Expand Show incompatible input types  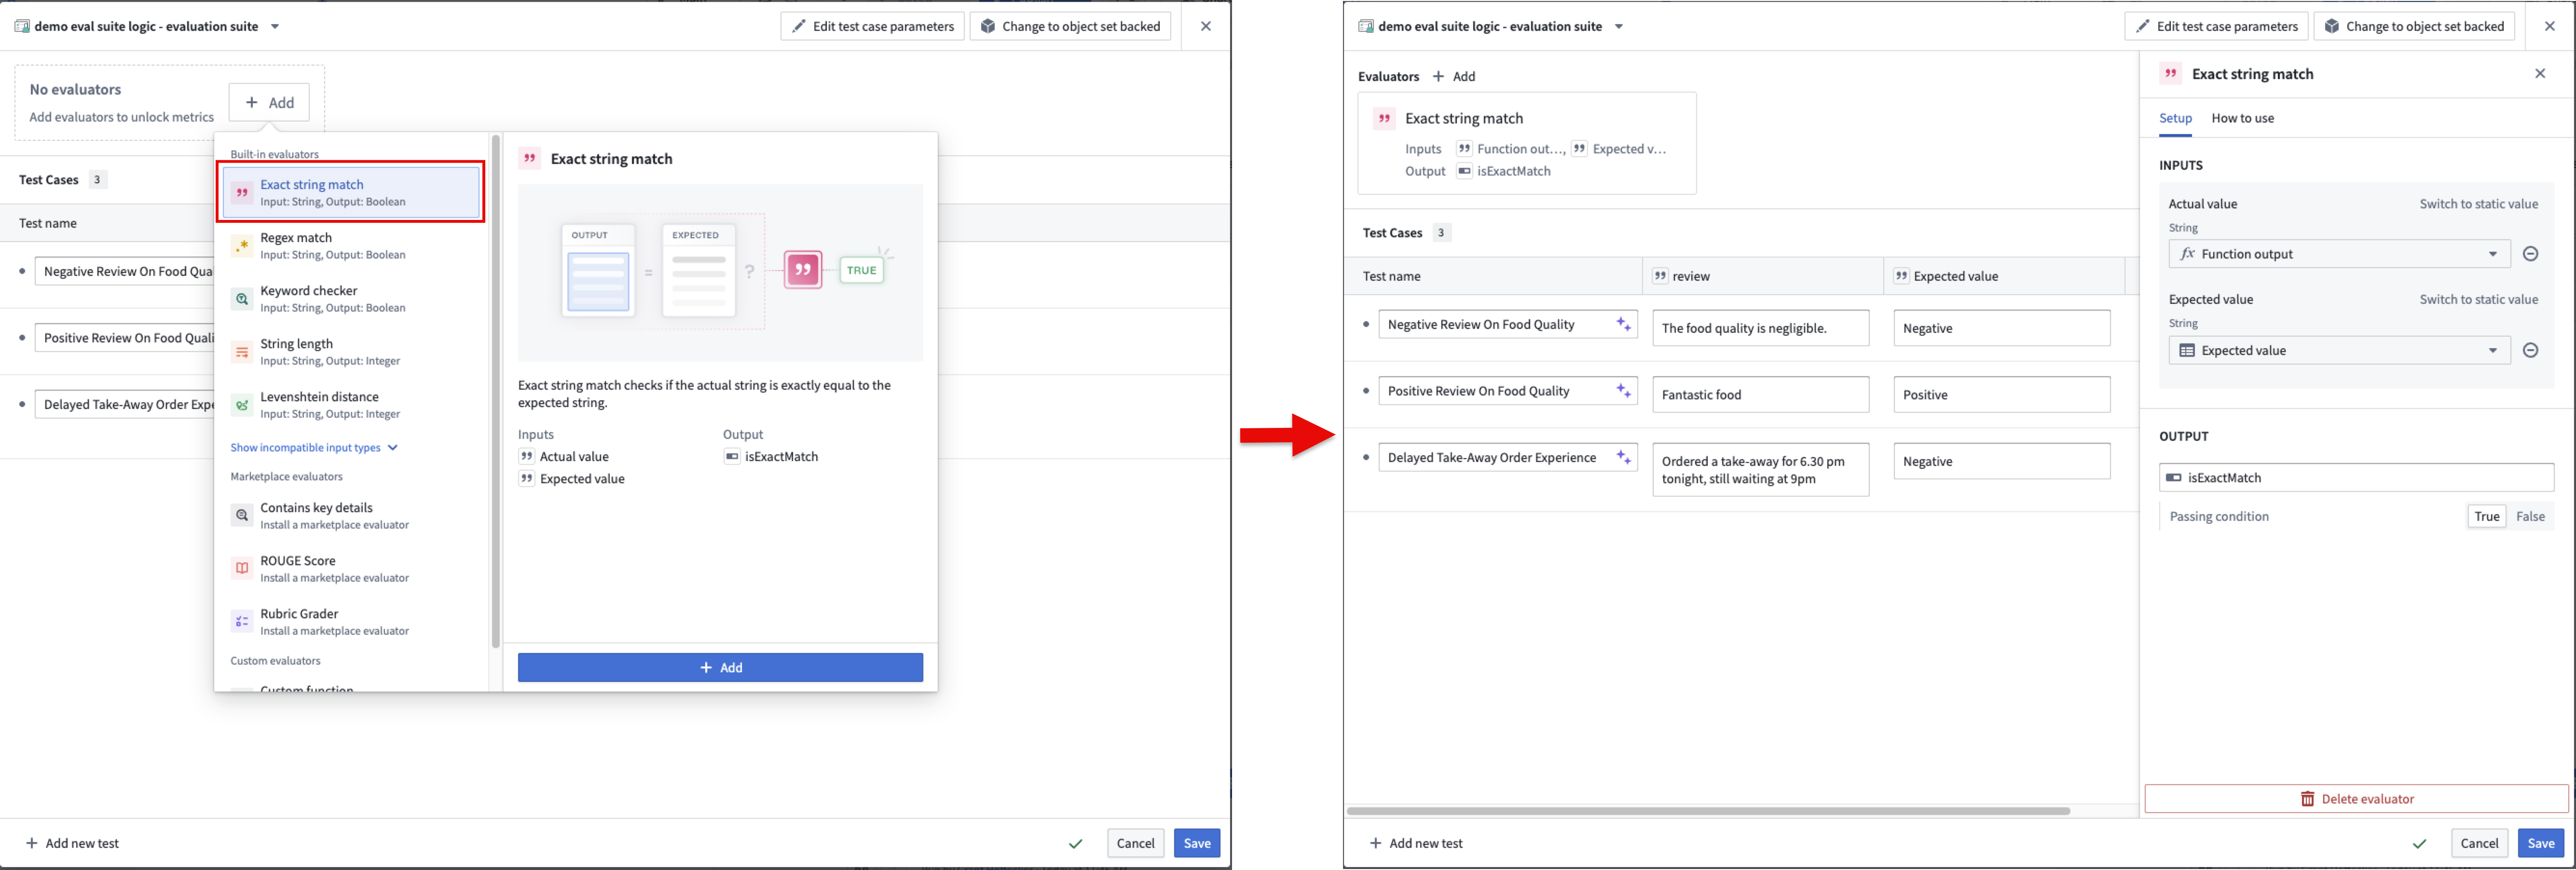click(x=306, y=447)
